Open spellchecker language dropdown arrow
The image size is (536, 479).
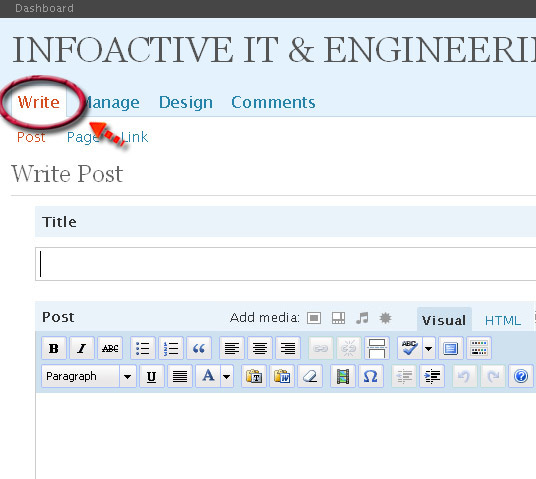coord(429,348)
